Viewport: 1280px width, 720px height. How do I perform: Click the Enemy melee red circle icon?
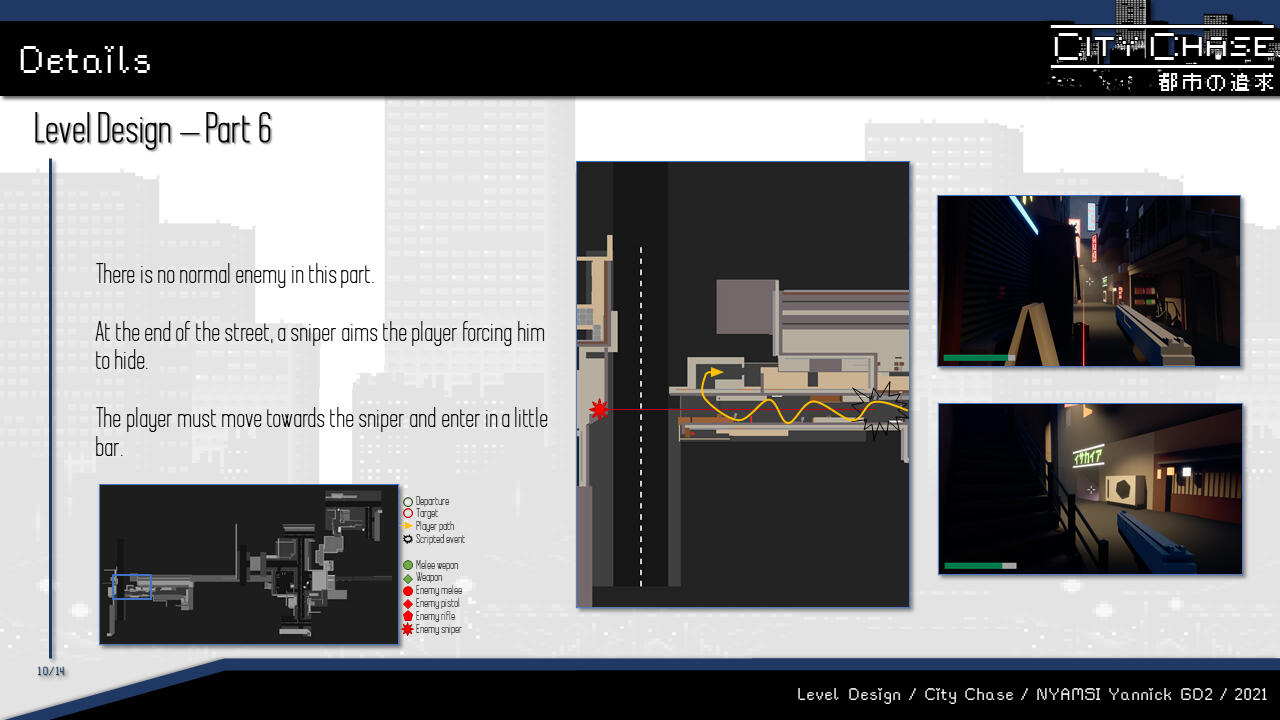(x=408, y=591)
